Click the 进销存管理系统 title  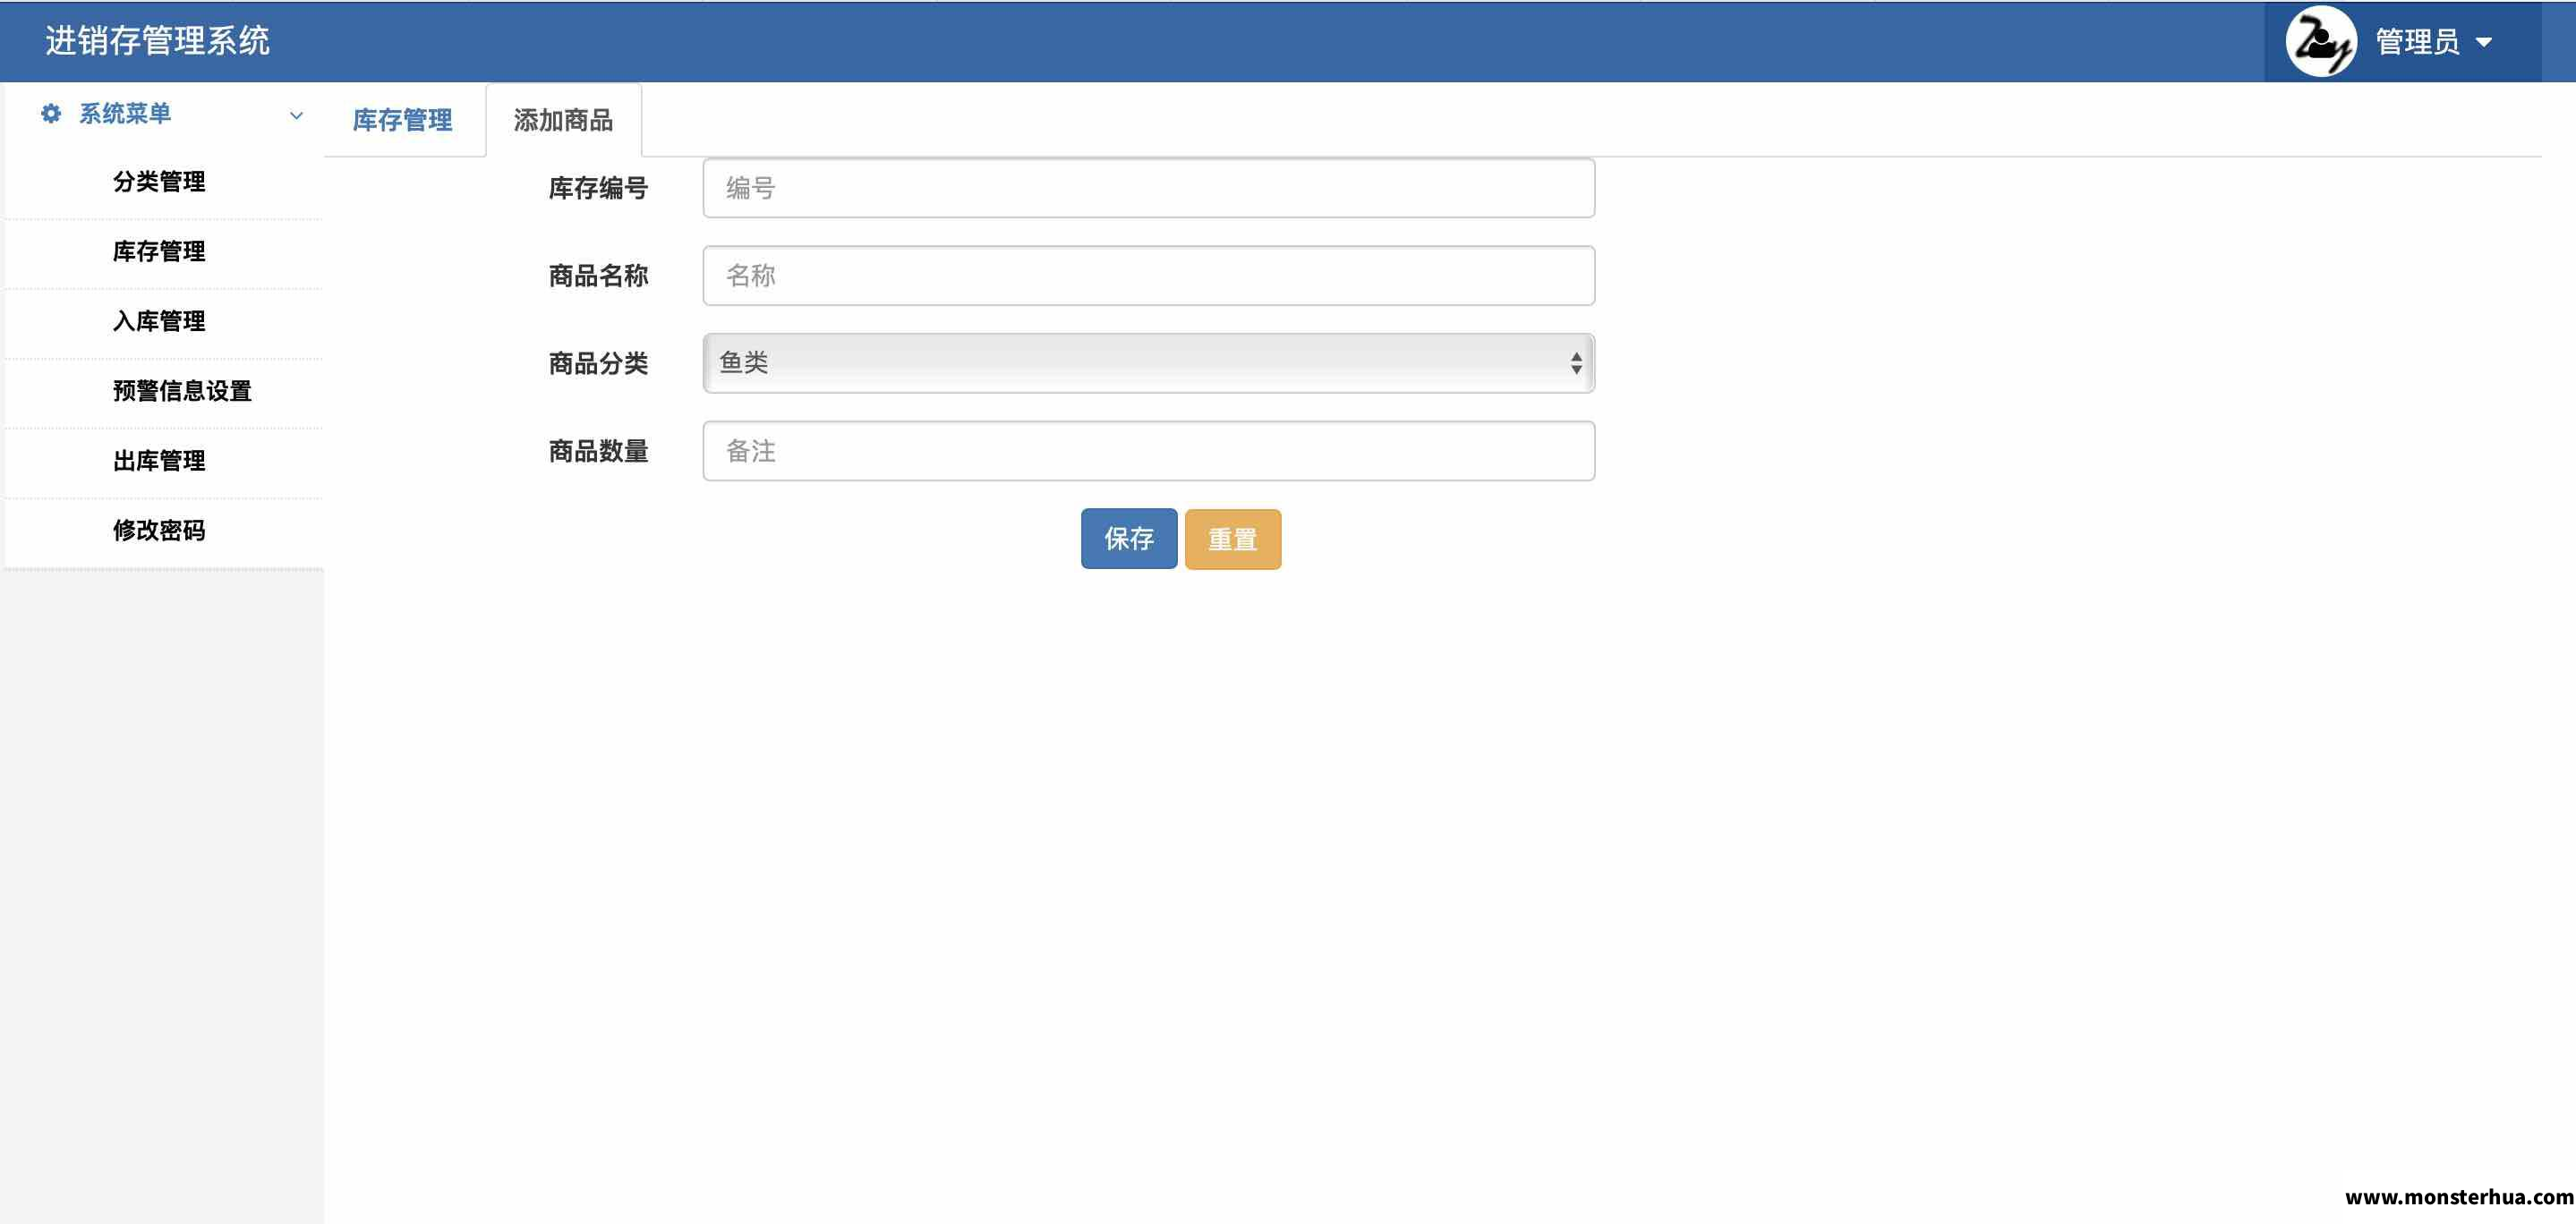(x=157, y=41)
